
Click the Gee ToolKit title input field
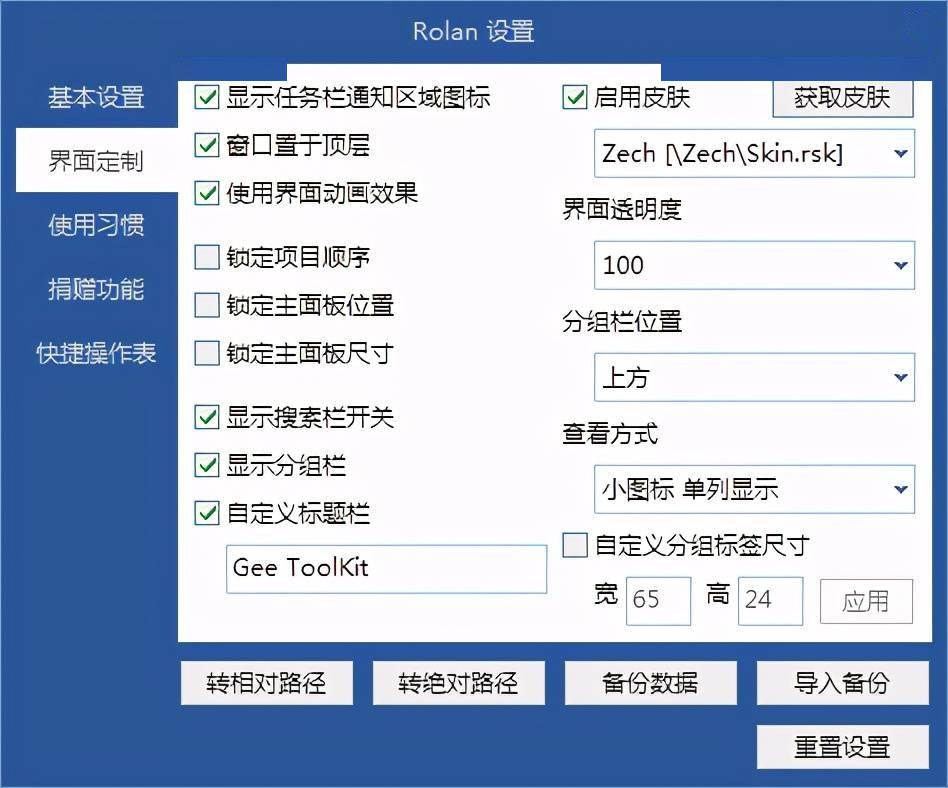[386, 569]
